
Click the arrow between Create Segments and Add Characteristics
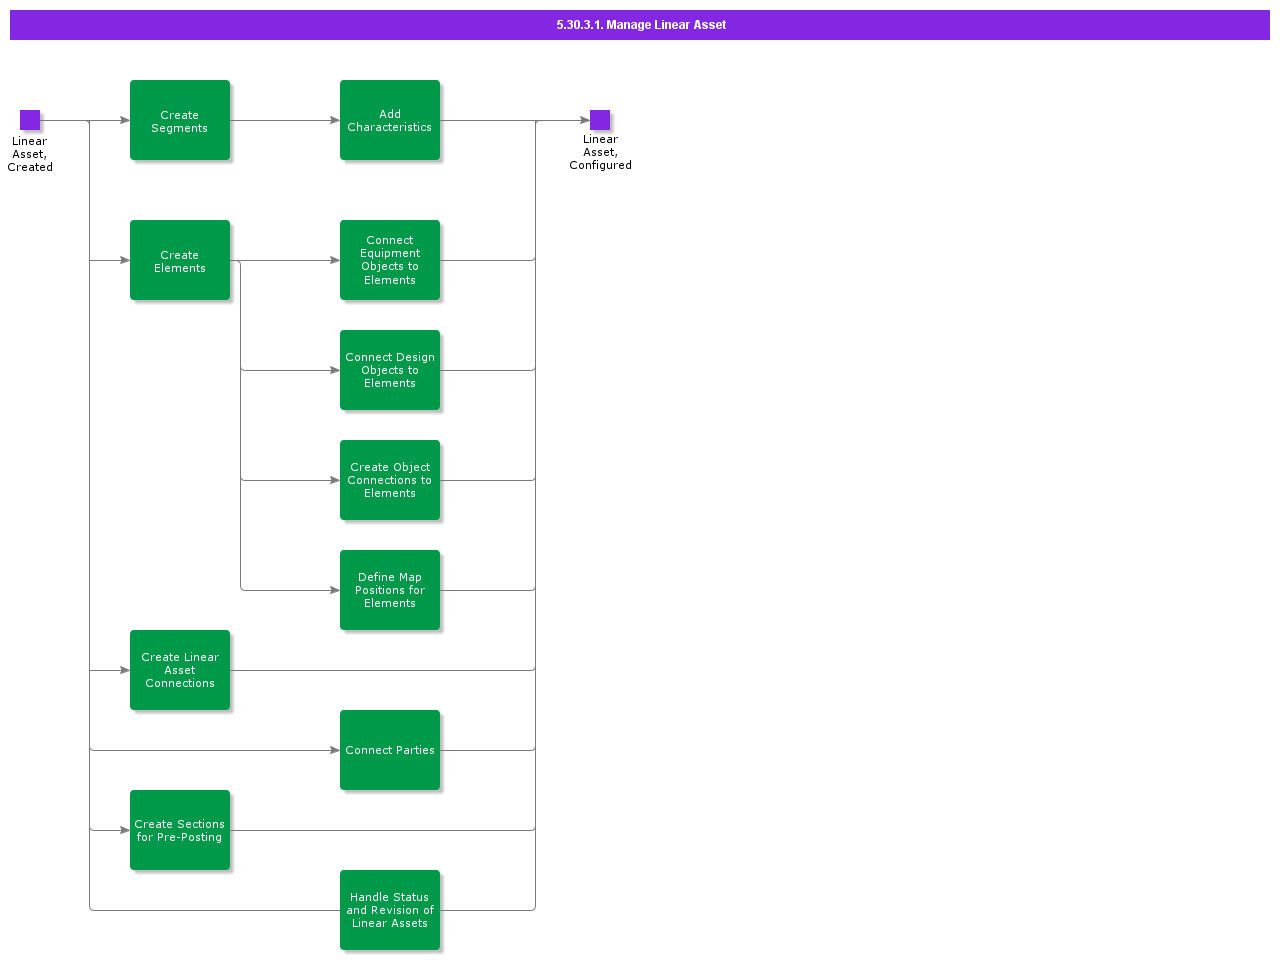(x=285, y=120)
